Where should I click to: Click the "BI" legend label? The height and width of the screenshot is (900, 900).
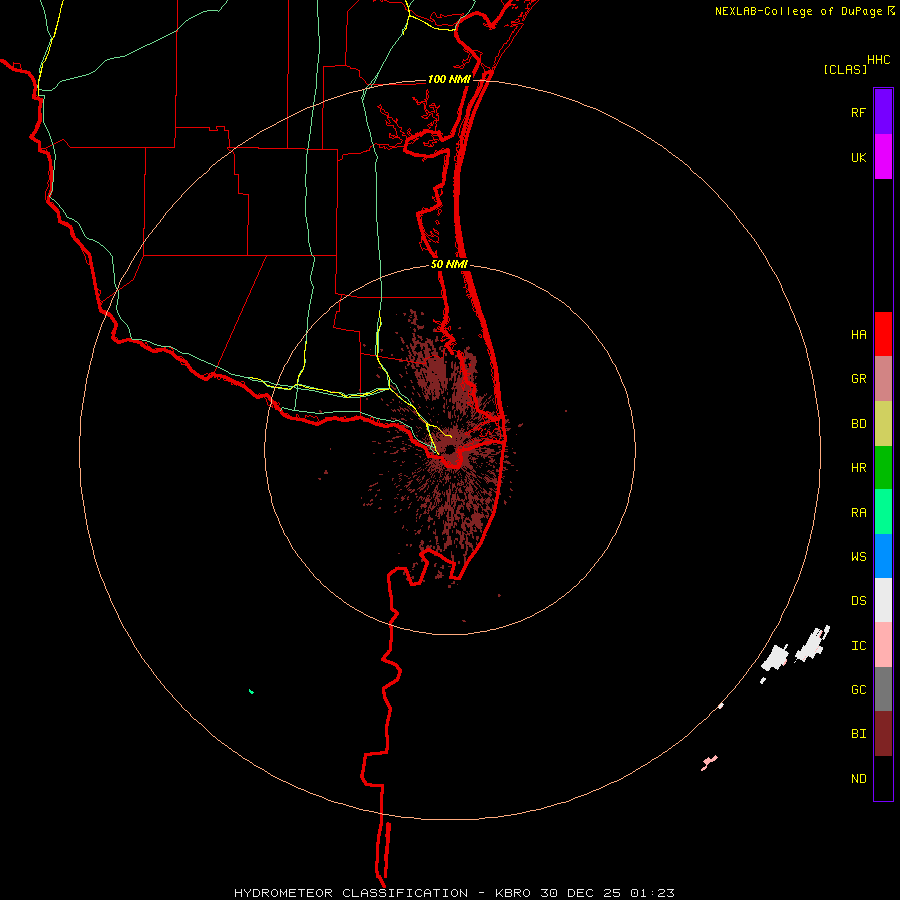pos(858,734)
